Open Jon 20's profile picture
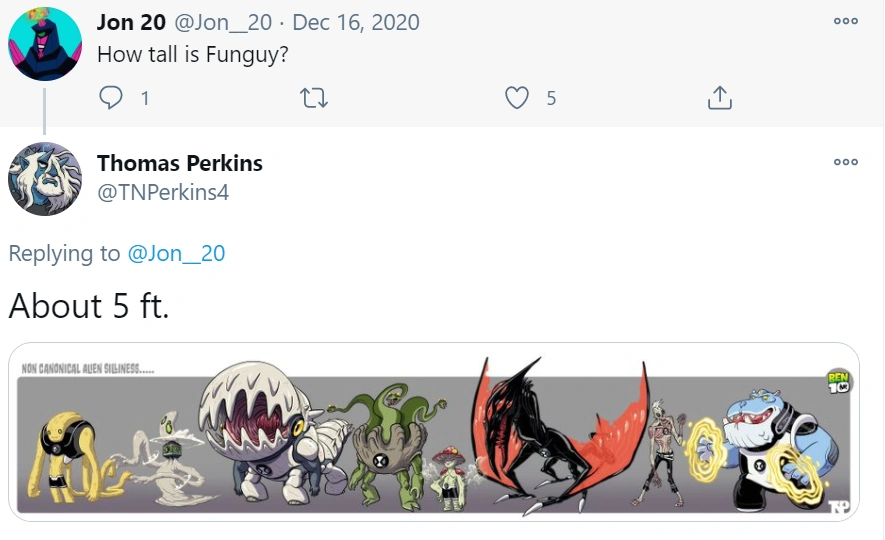The width and height of the screenshot is (885, 540). 45,44
